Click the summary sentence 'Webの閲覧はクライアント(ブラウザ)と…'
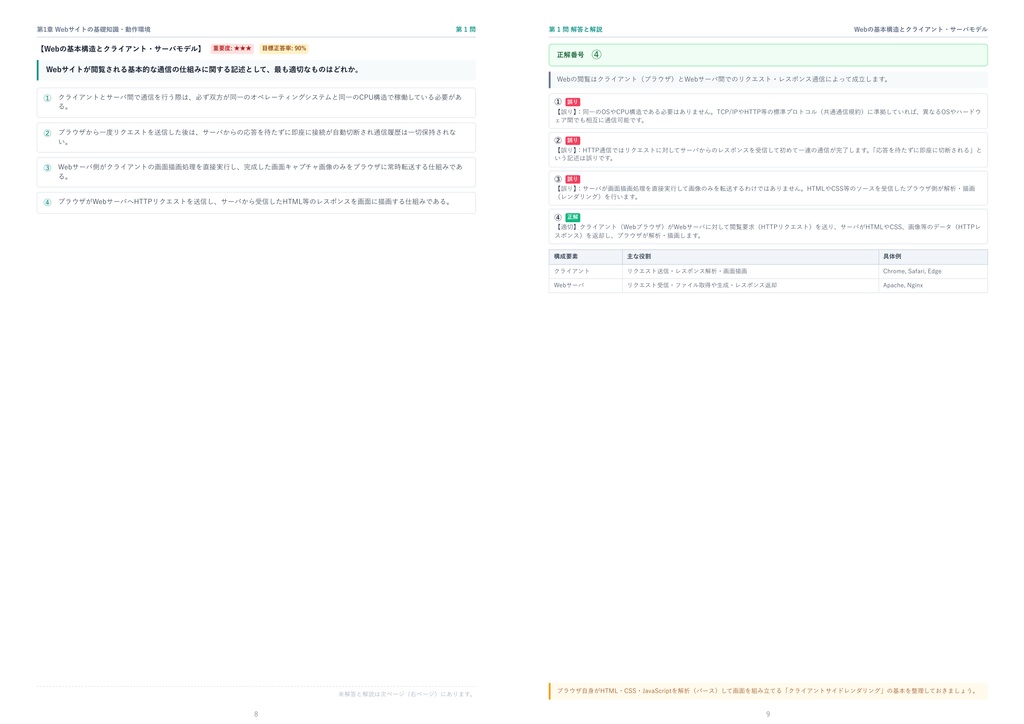 [x=768, y=80]
